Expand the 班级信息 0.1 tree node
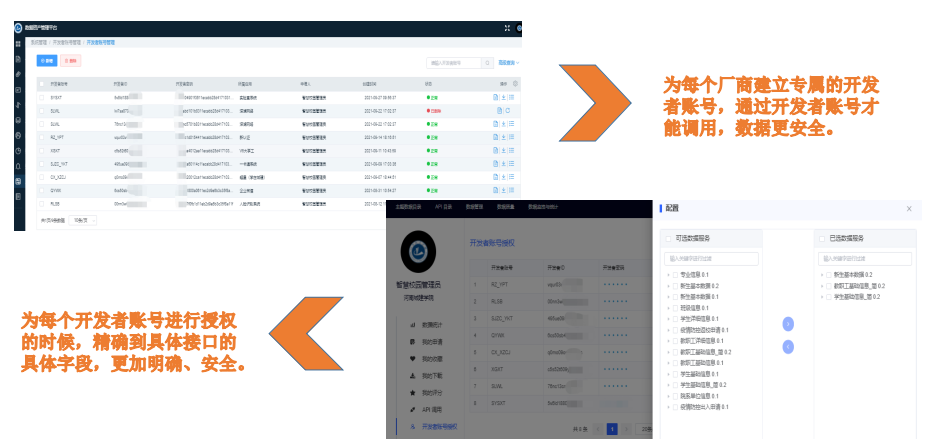 [x=668, y=307]
